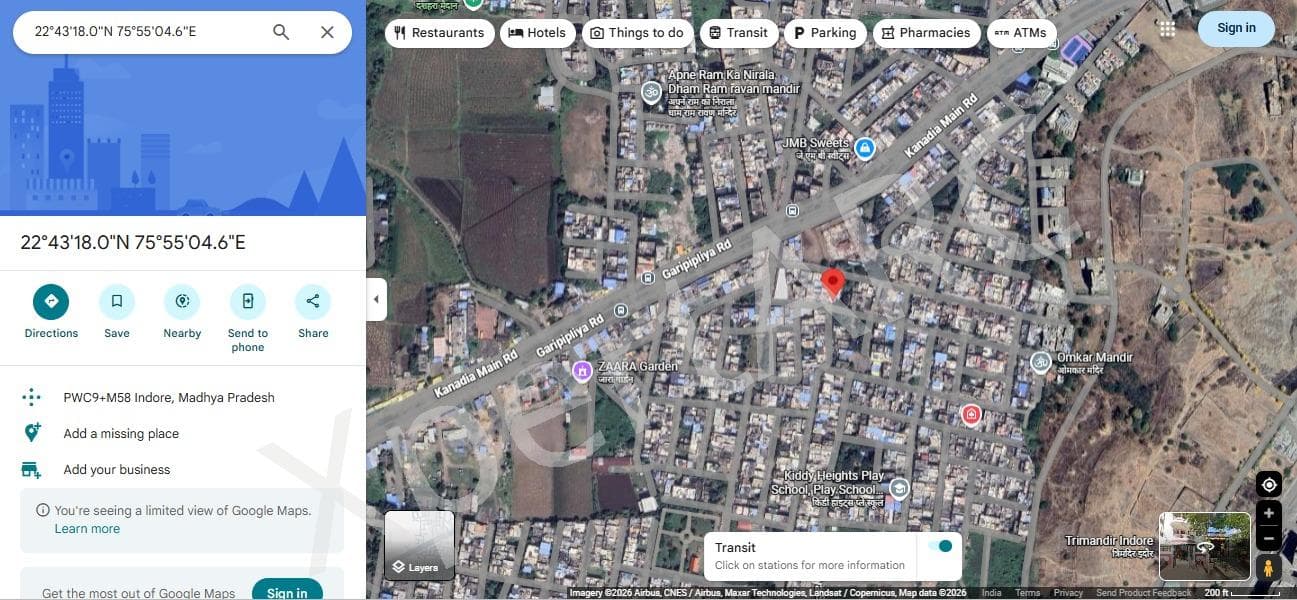Open Terms link in footer

point(1028,593)
